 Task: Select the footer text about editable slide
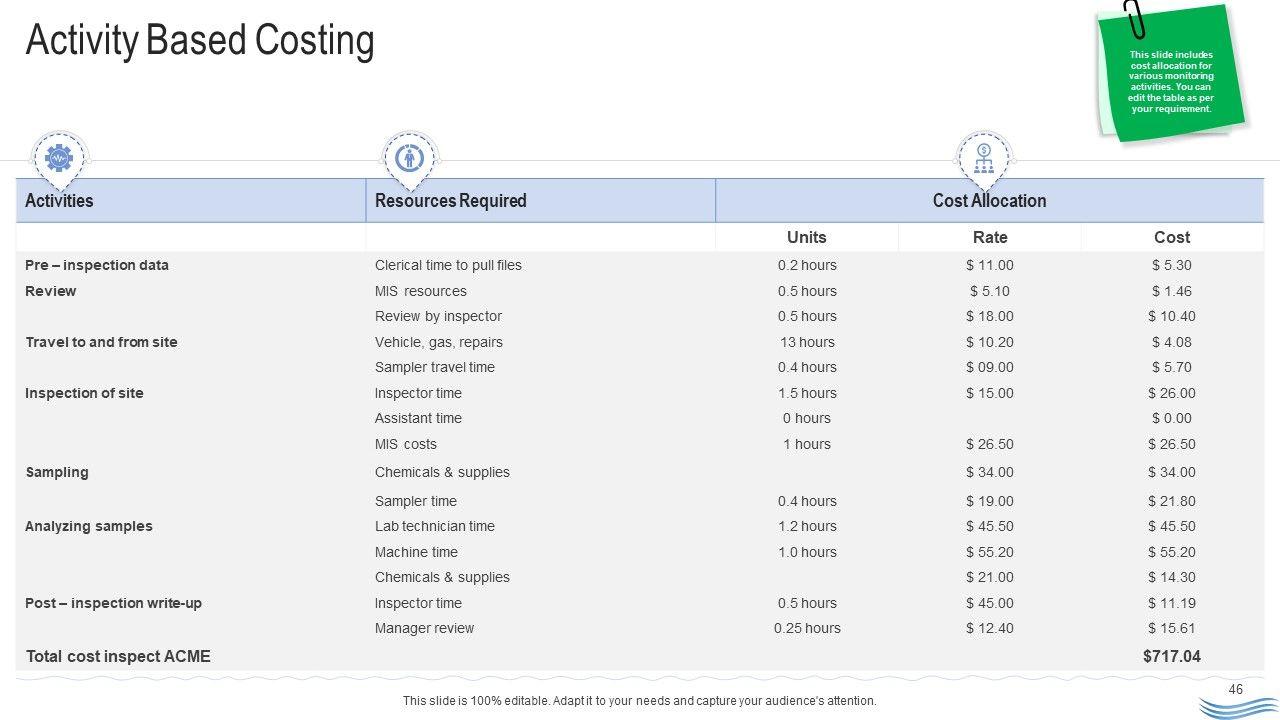(x=639, y=701)
